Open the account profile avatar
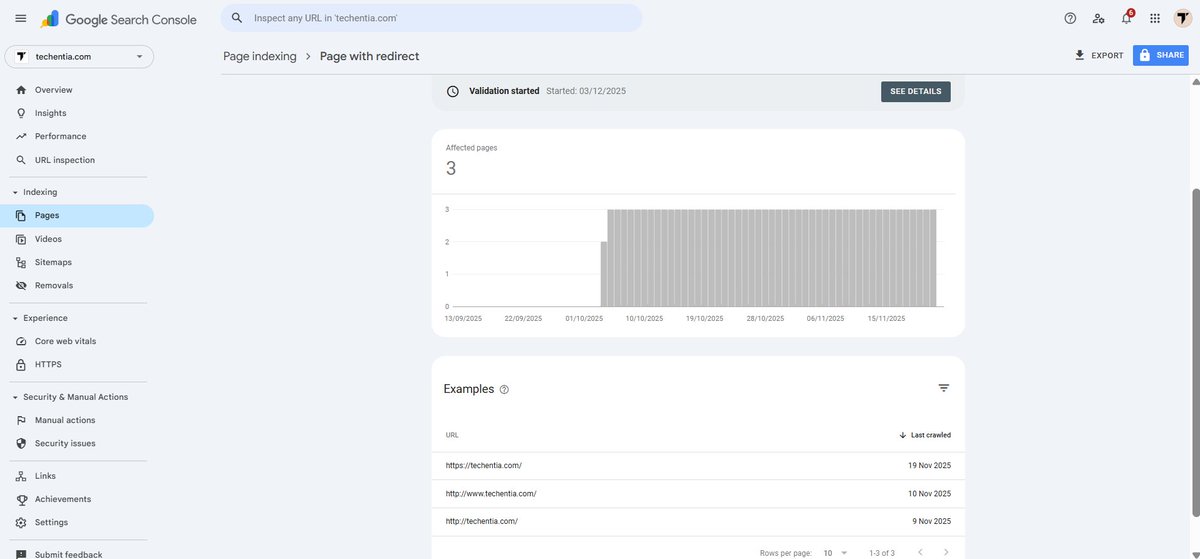 pos(1183,18)
